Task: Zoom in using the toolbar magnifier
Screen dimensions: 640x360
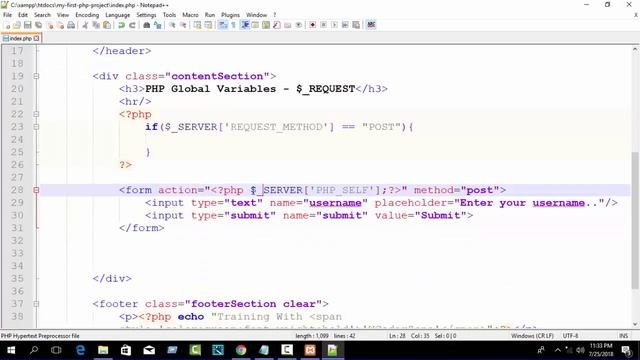Action: click(x=172, y=25)
